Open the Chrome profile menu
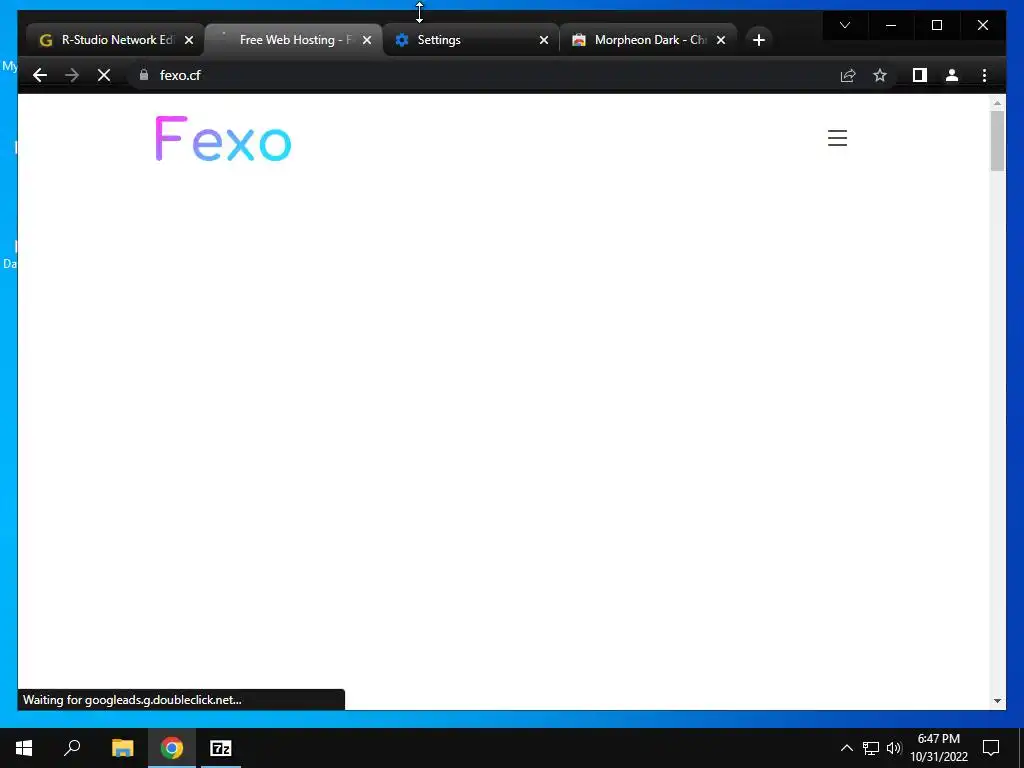1024x768 pixels. click(x=952, y=75)
